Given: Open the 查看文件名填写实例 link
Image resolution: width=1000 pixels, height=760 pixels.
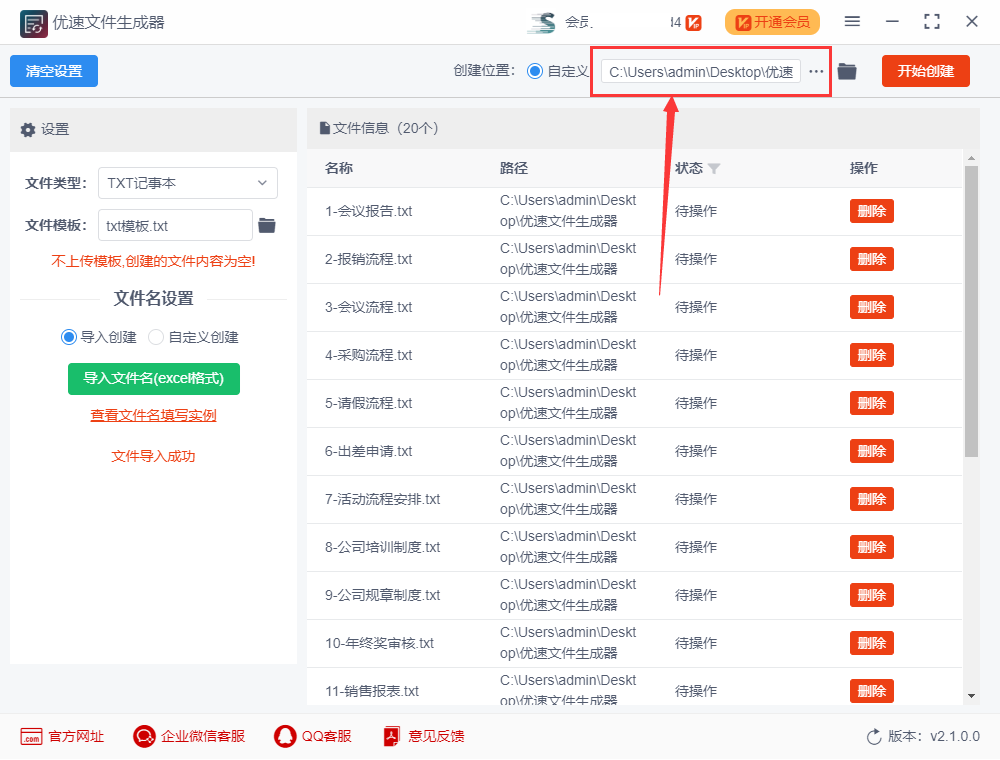Looking at the screenshot, I should [x=152, y=413].
